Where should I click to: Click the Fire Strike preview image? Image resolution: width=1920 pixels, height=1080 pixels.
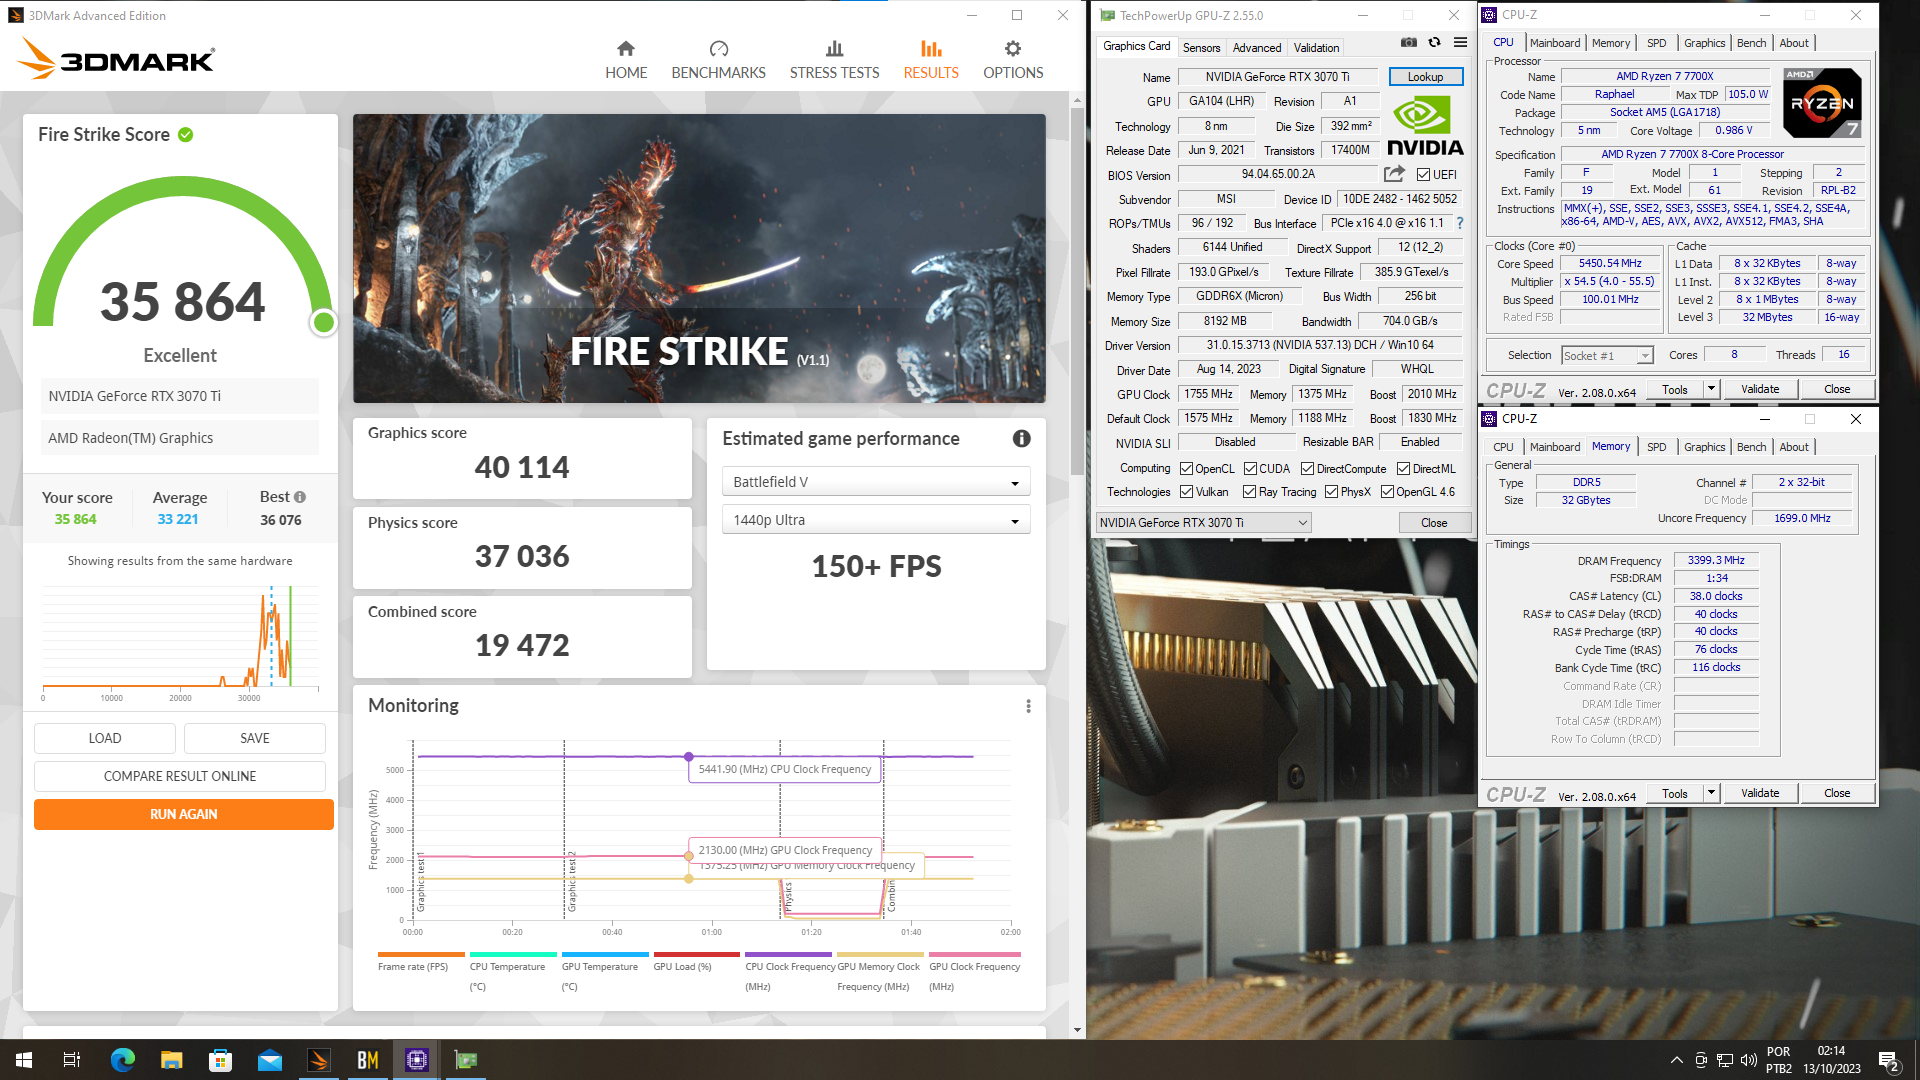coord(699,258)
